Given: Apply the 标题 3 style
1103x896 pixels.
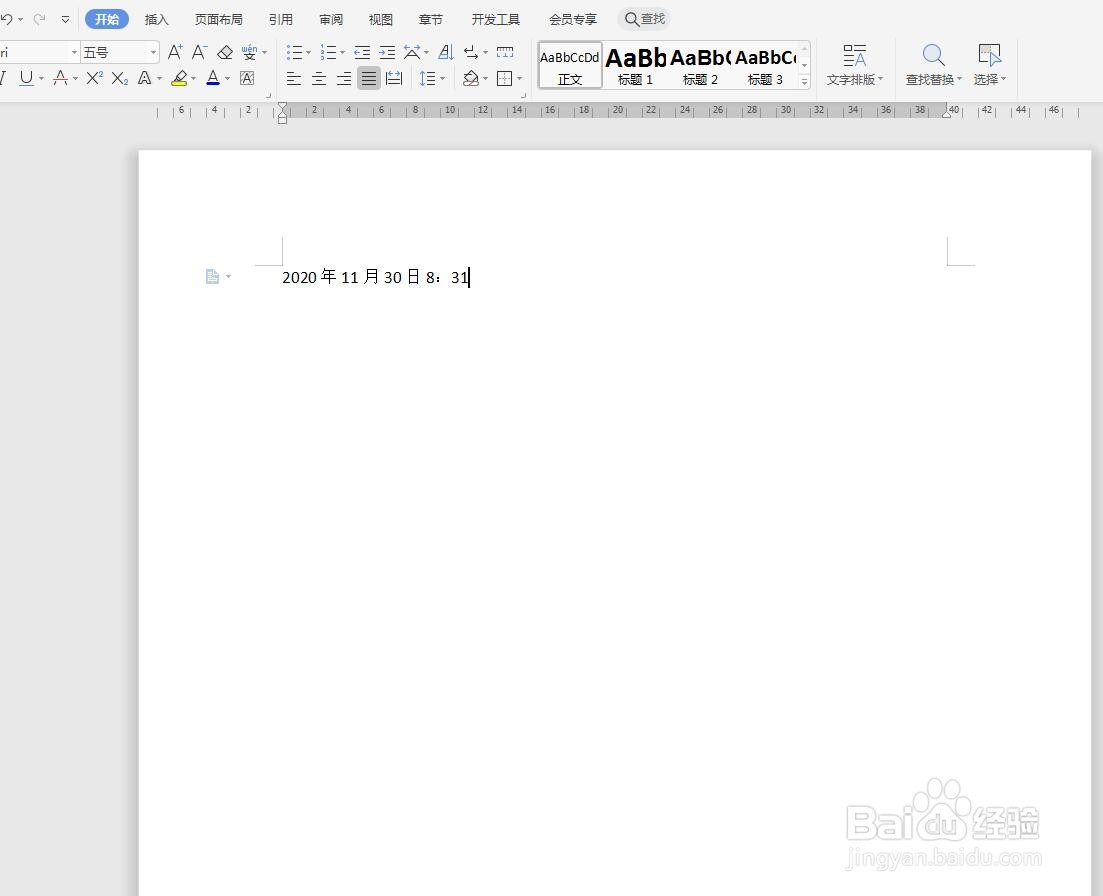Looking at the screenshot, I should 765,65.
